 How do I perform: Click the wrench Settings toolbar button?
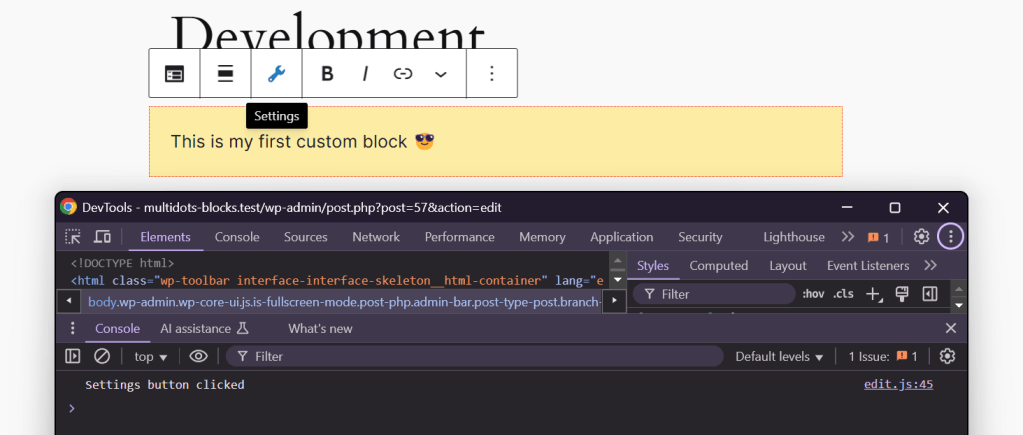277,74
